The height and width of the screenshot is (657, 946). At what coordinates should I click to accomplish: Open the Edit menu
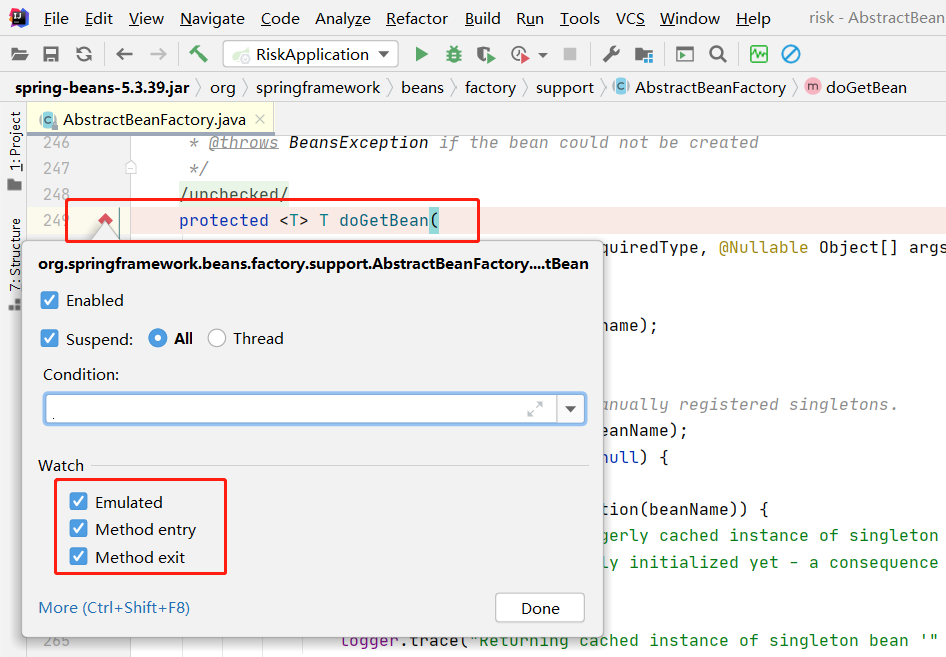(x=98, y=19)
